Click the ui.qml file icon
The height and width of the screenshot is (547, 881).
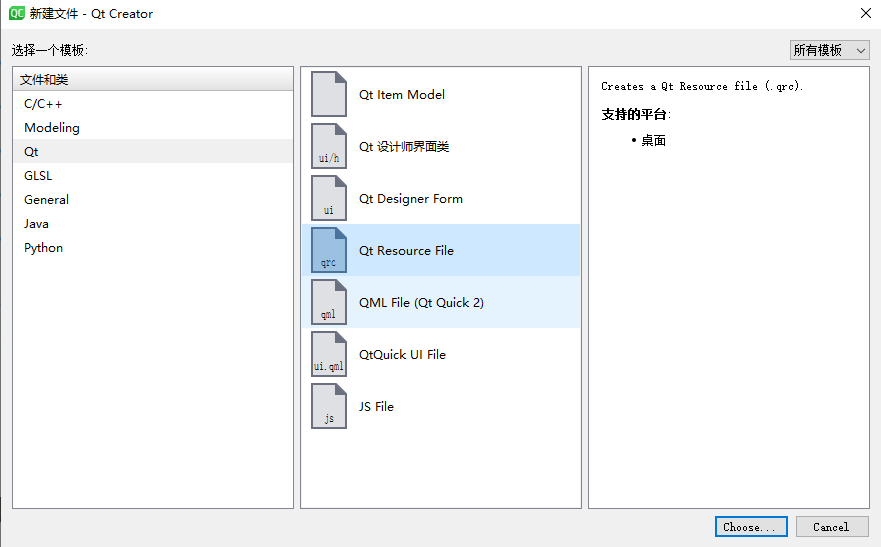[x=329, y=354]
